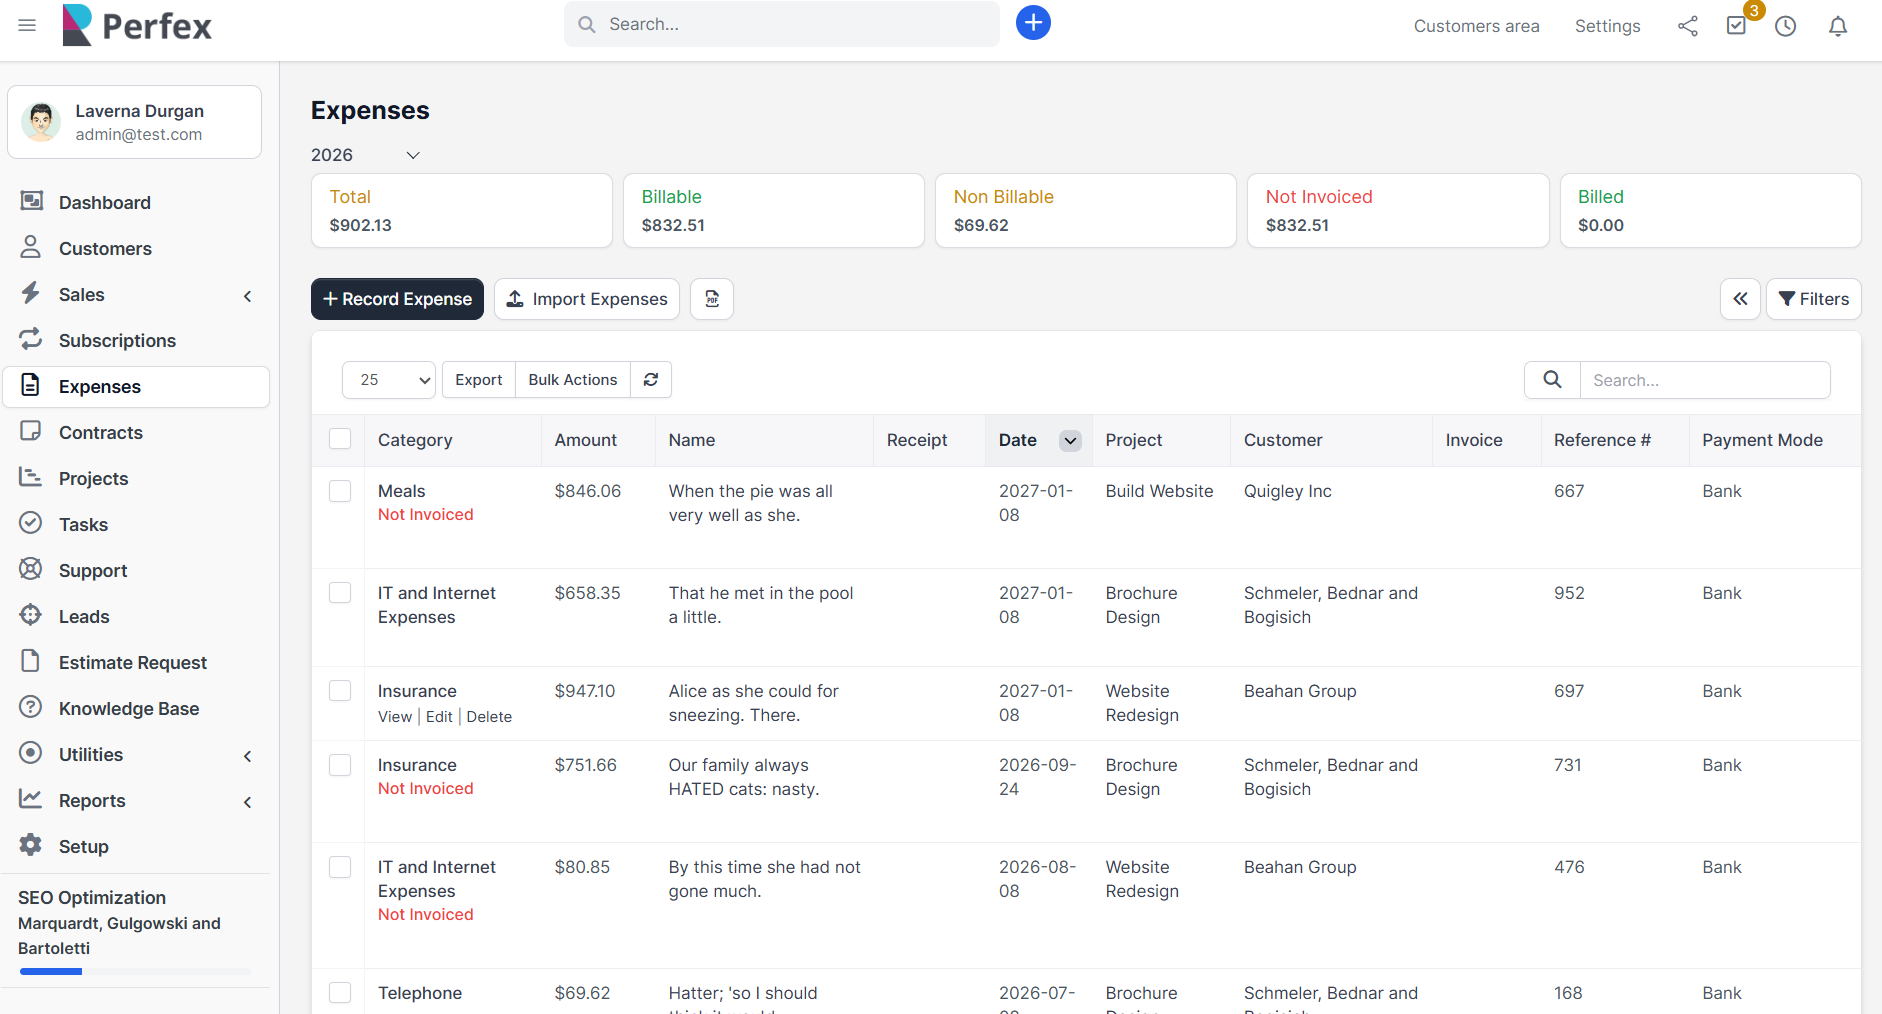Image resolution: width=1882 pixels, height=1014 pixels.
Task: Click the SEO Optimization progress bar
Action: [135, 971]
